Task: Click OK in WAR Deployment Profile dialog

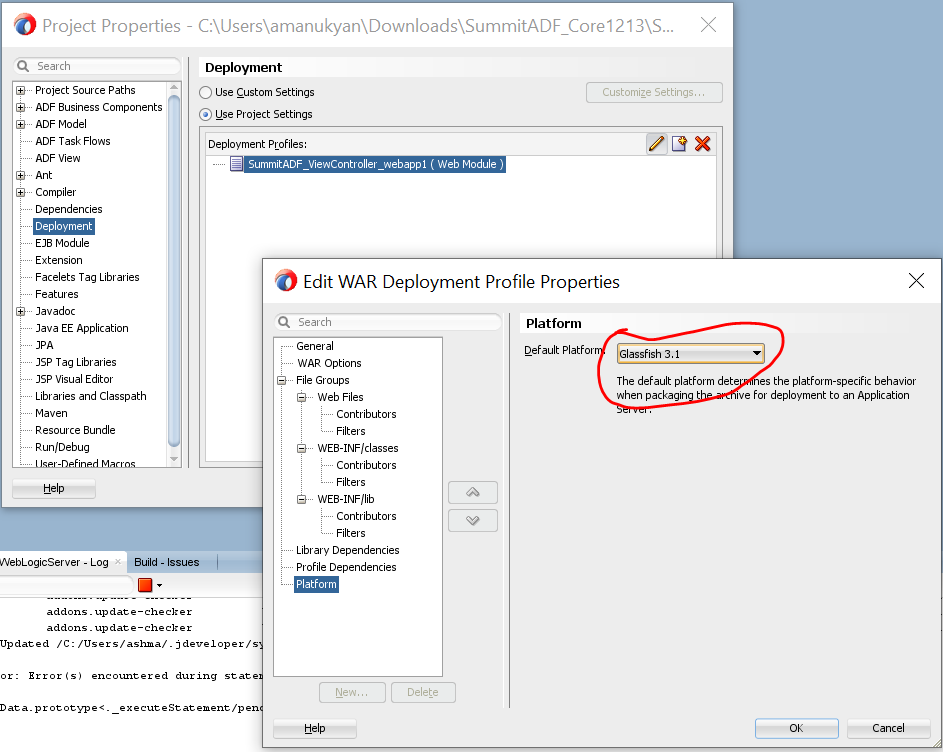Action: coord(796,728)
